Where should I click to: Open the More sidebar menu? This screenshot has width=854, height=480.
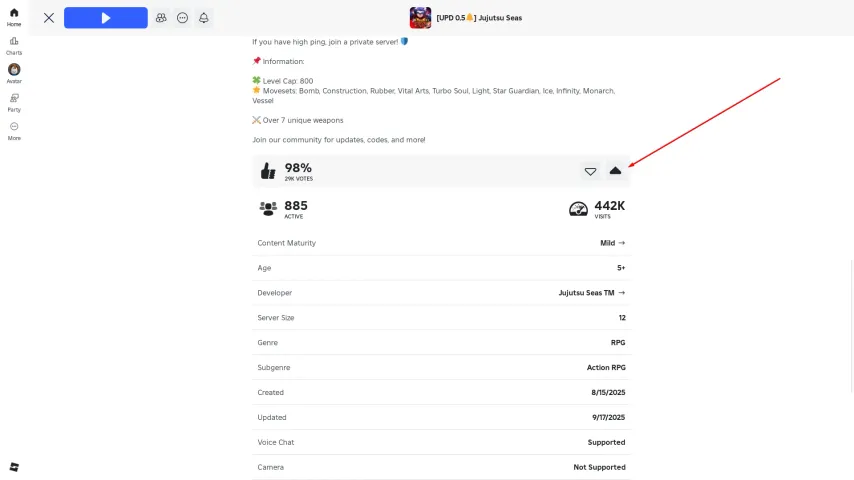pos(14,131)
